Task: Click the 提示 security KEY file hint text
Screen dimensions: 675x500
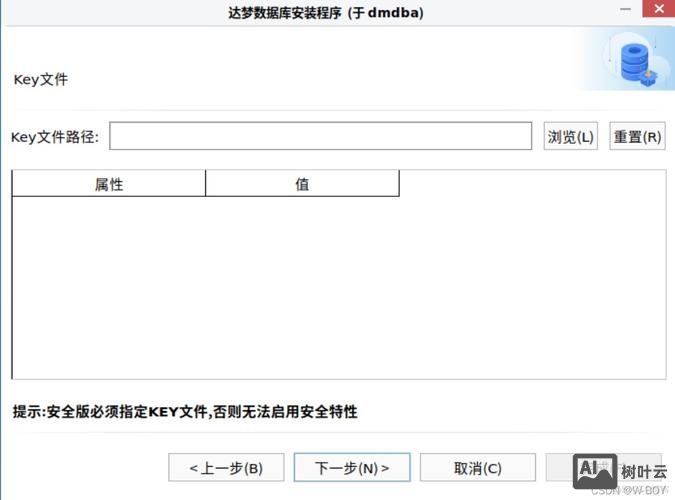Action: 185,411
